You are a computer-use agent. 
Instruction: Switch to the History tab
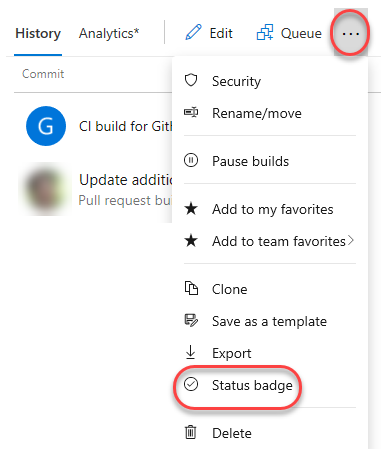click(38, 33)
